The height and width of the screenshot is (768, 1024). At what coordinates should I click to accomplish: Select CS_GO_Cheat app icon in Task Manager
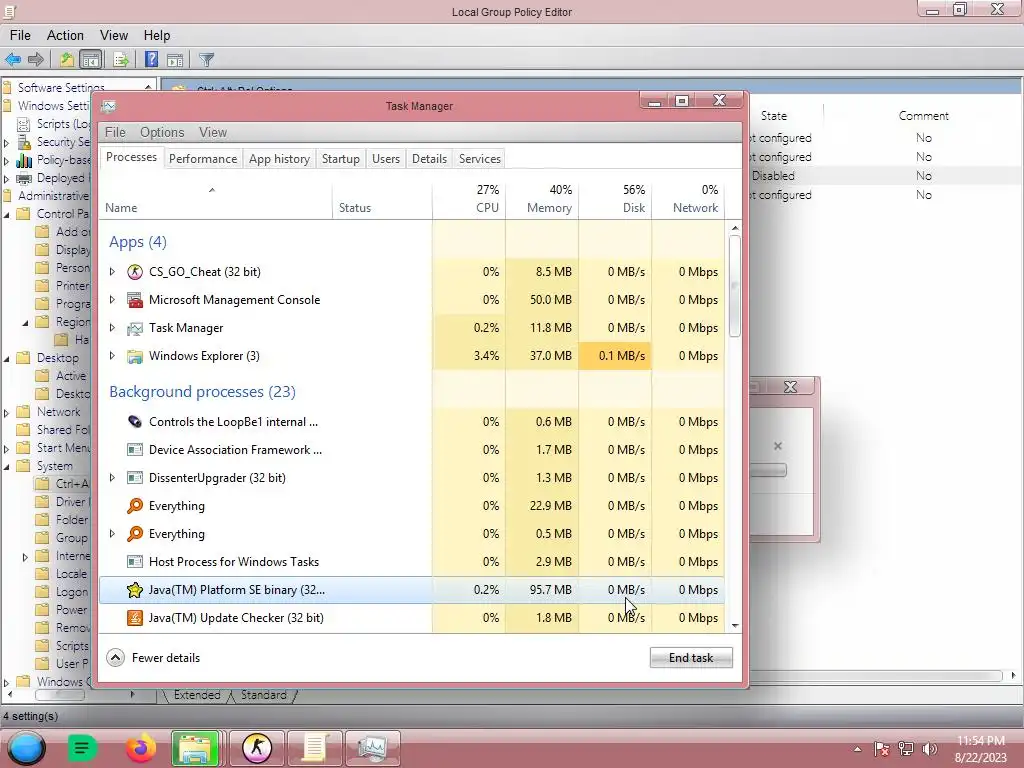[135, 272]
